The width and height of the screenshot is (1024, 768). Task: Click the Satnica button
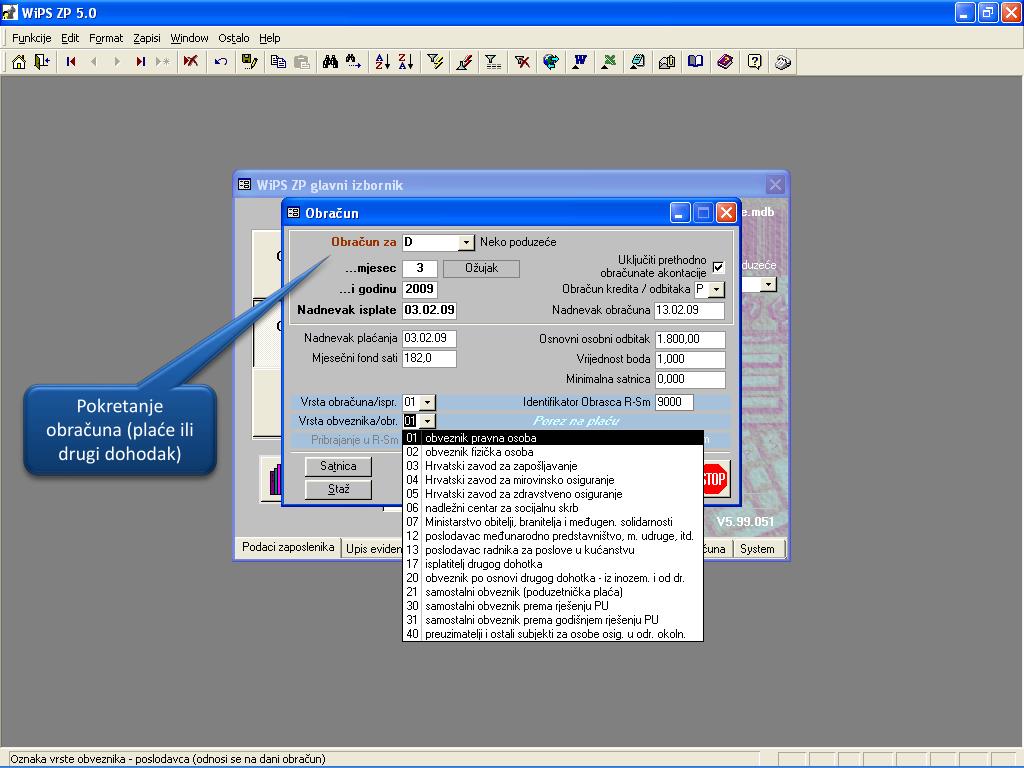pos(338,466)
